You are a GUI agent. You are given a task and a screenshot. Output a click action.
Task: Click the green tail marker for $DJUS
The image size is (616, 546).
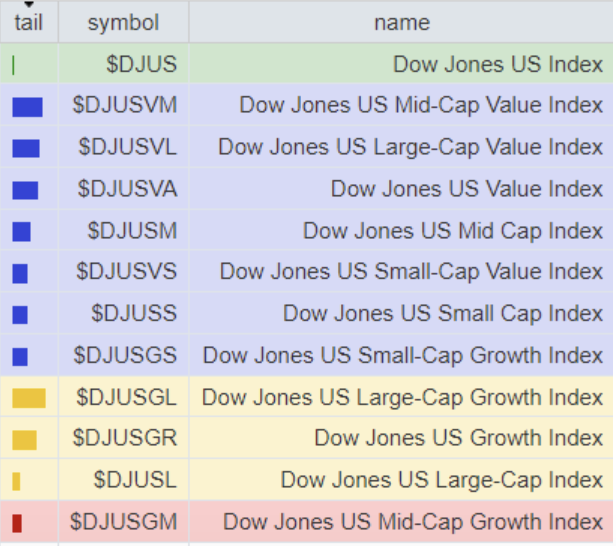point(13,65)
